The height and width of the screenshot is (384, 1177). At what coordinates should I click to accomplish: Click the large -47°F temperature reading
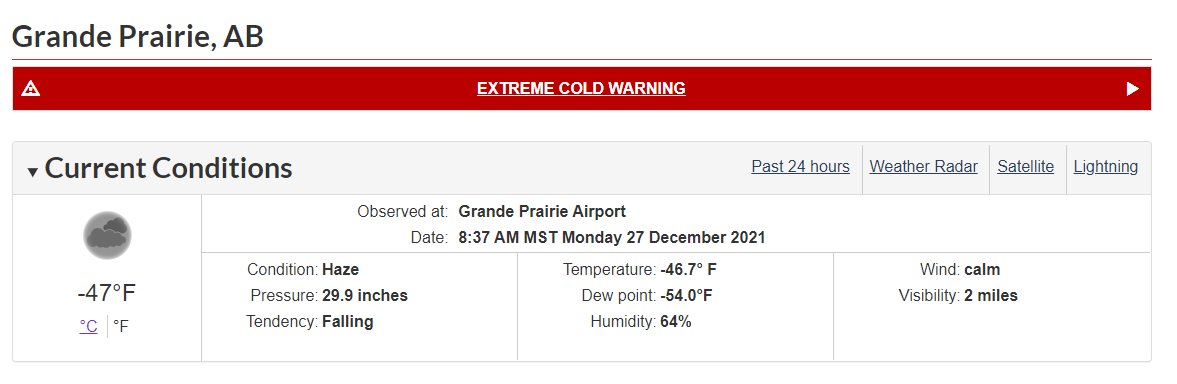click(x=107, y=292)
